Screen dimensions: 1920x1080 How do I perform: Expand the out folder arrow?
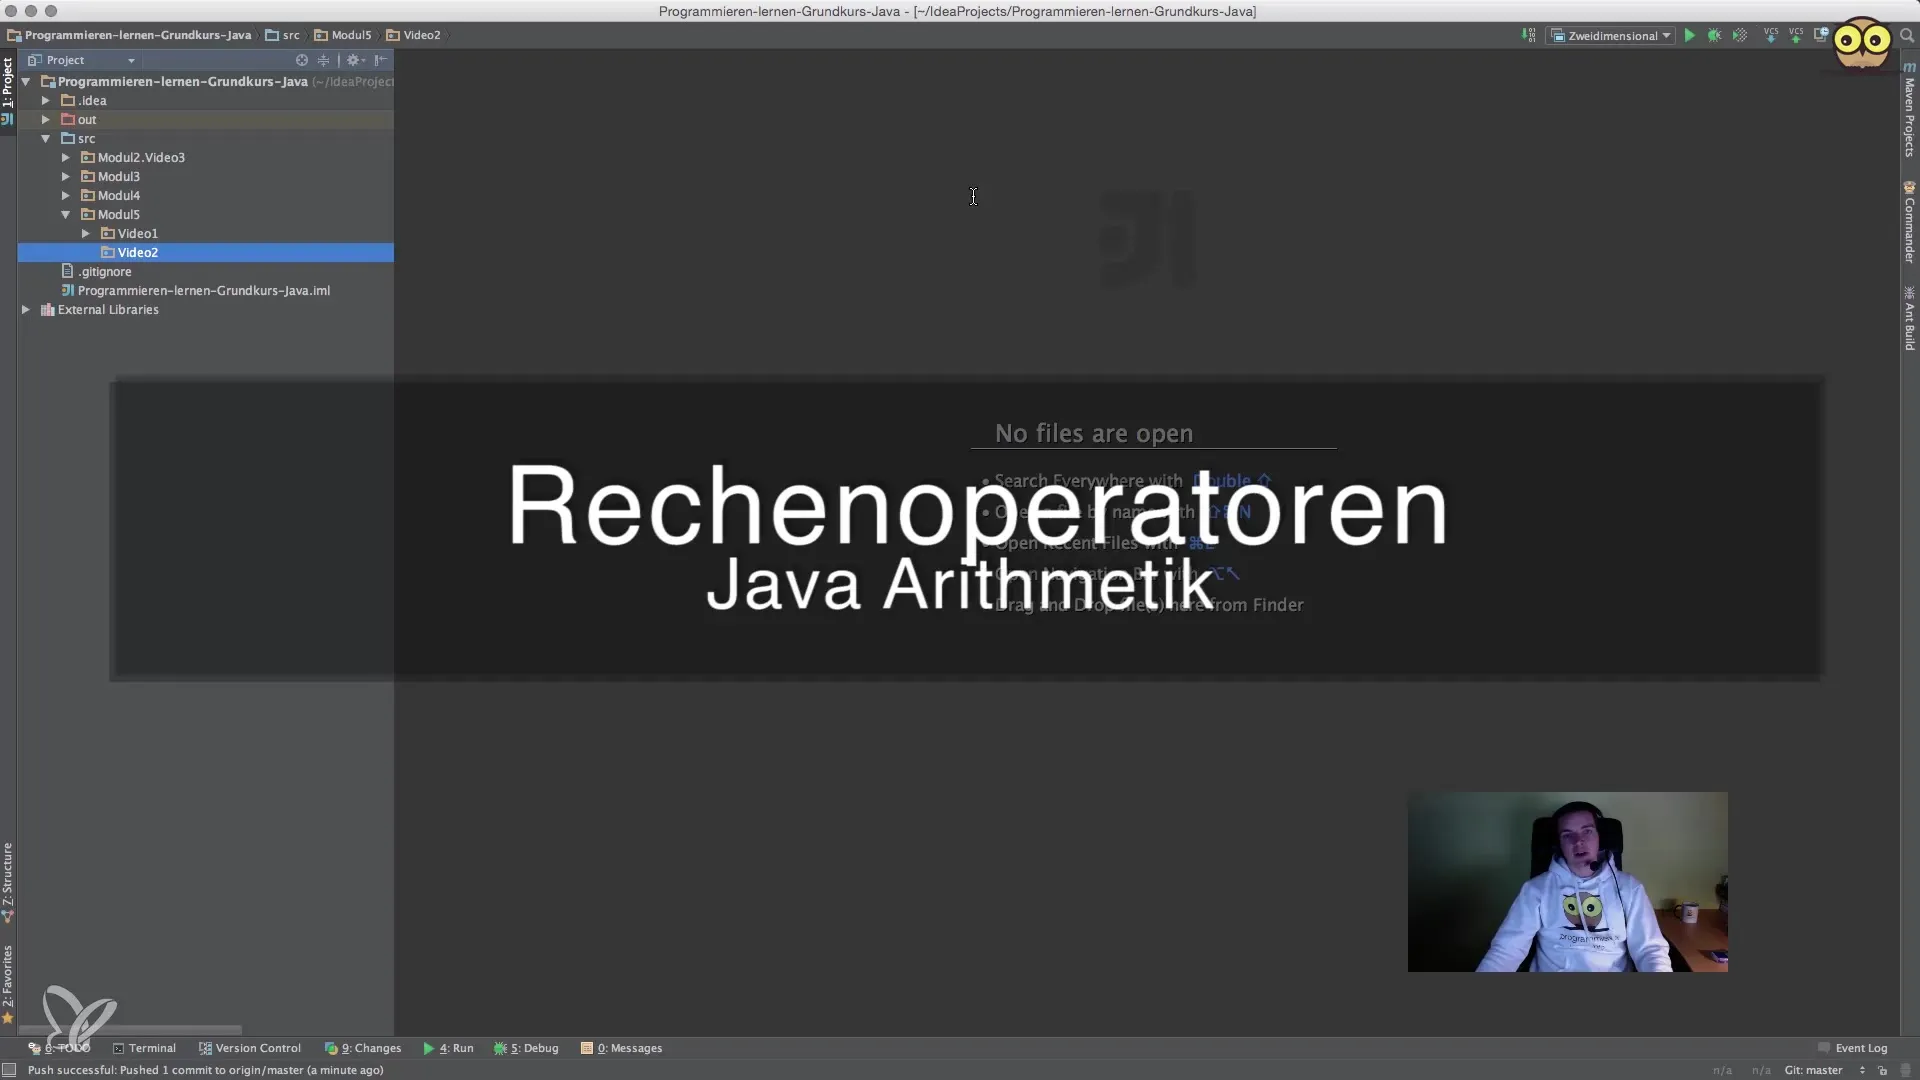coord(46,119)
